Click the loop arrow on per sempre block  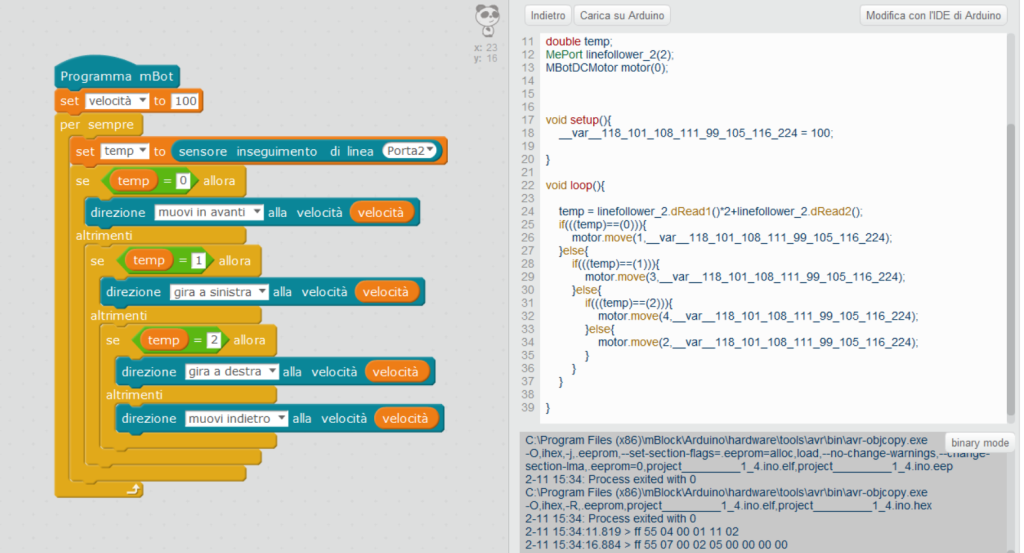(133, 489)
